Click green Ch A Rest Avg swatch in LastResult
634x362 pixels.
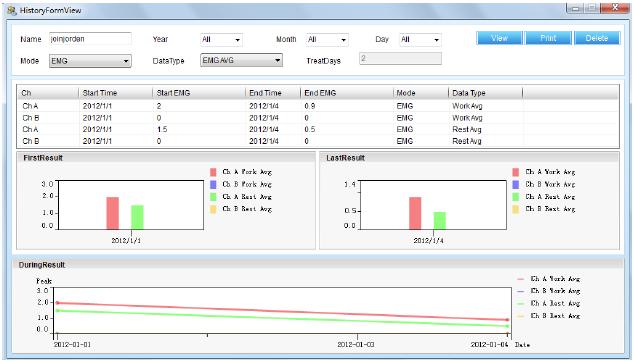click(516, 197)
